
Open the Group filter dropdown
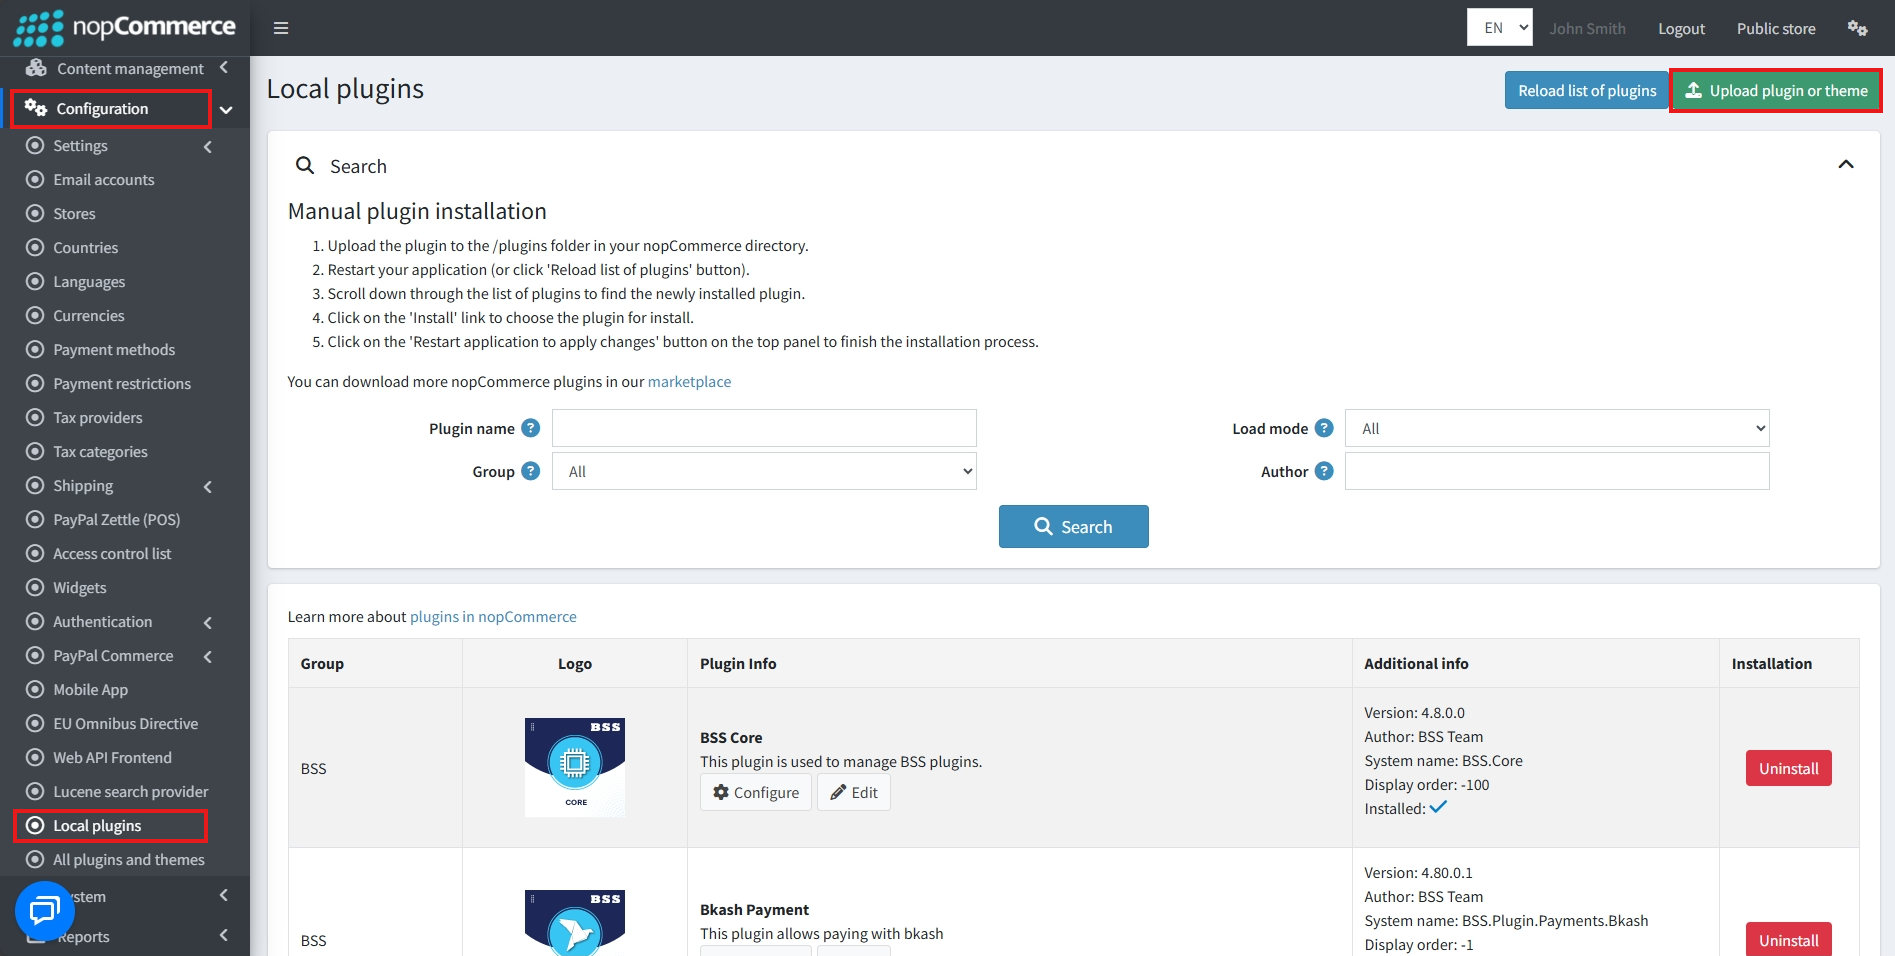coord(764,471)
